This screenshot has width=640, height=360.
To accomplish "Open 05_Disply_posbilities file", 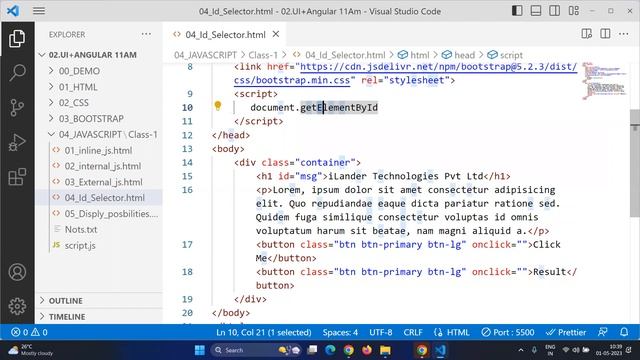I will [x=98, y=214].
